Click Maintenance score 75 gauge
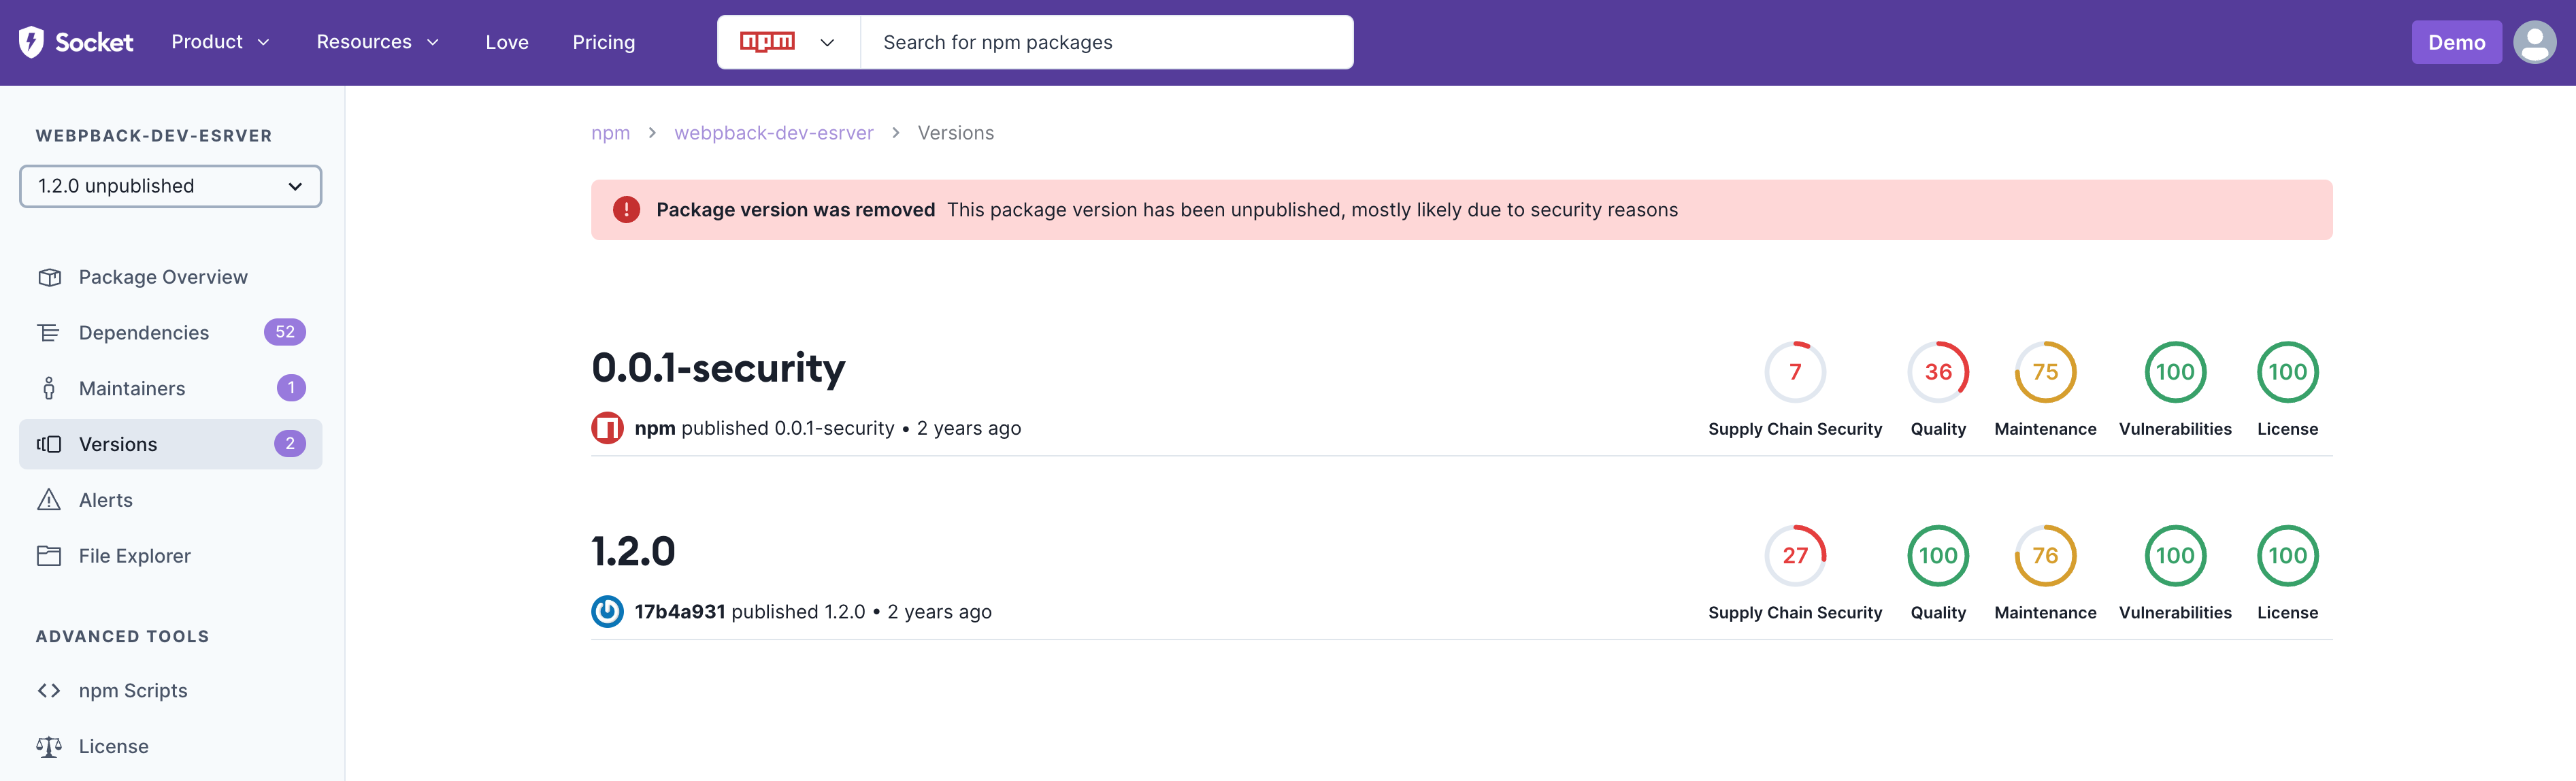Screen dimensions: 2576x781 2045,372
